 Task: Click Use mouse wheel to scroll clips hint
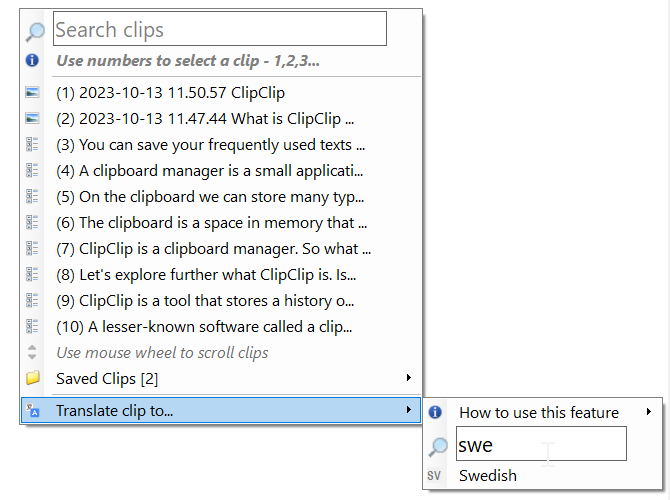(x=162, y=353)
